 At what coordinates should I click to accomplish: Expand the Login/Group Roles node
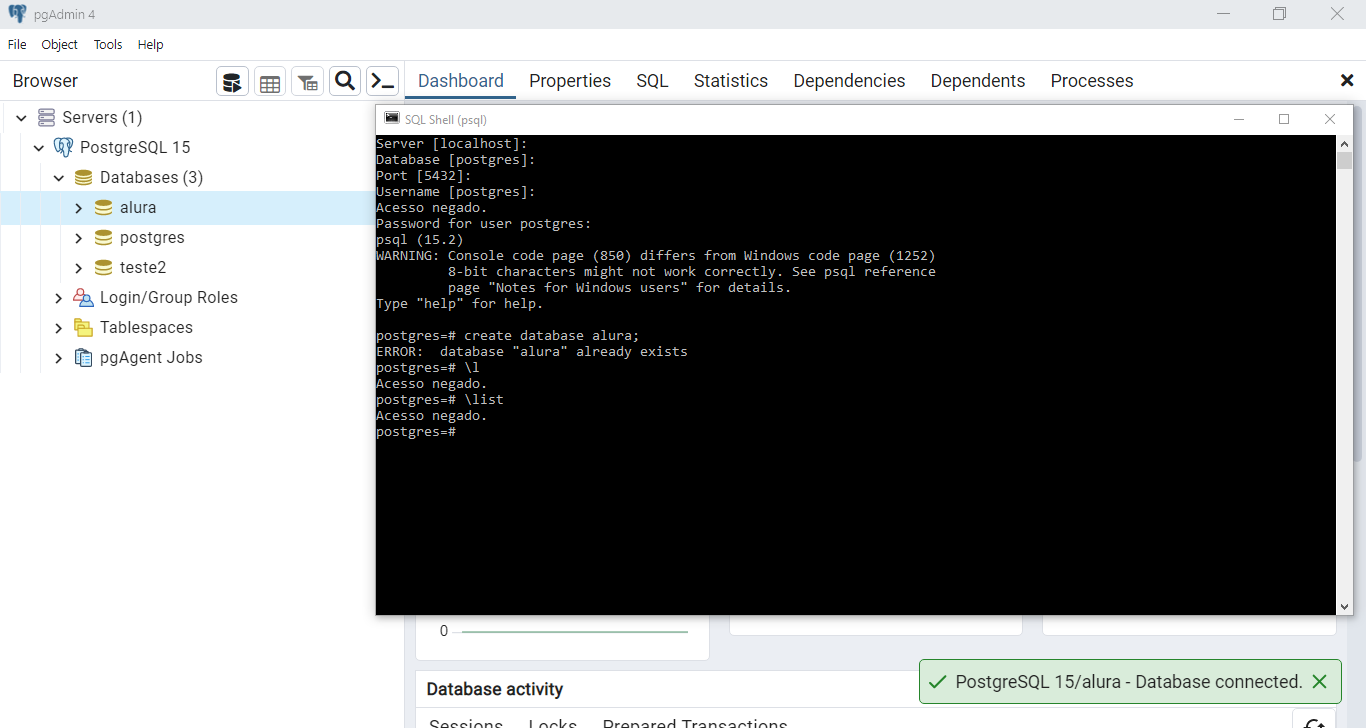58,298
